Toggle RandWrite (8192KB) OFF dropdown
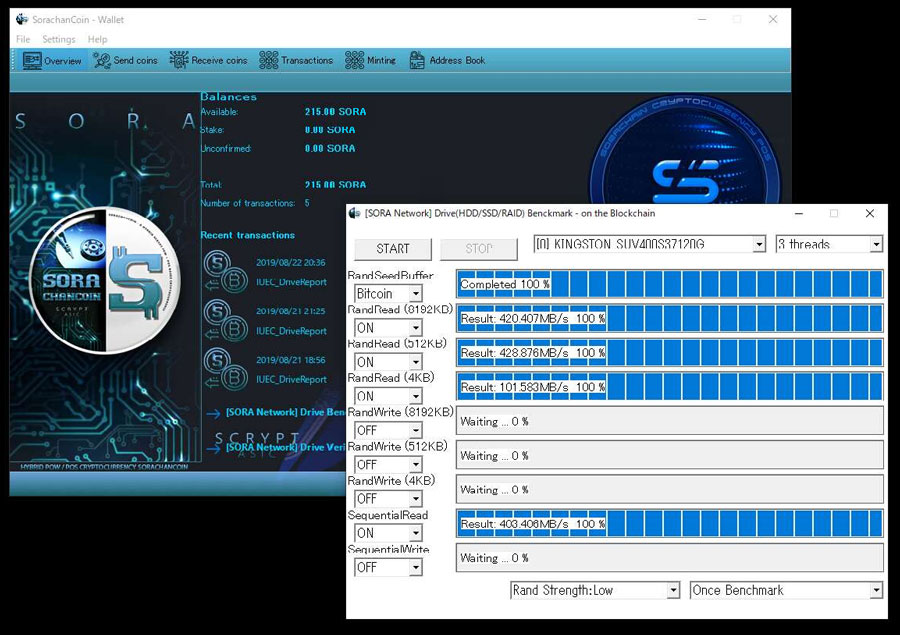Screen dimensions: 900x635 [388, 431]
